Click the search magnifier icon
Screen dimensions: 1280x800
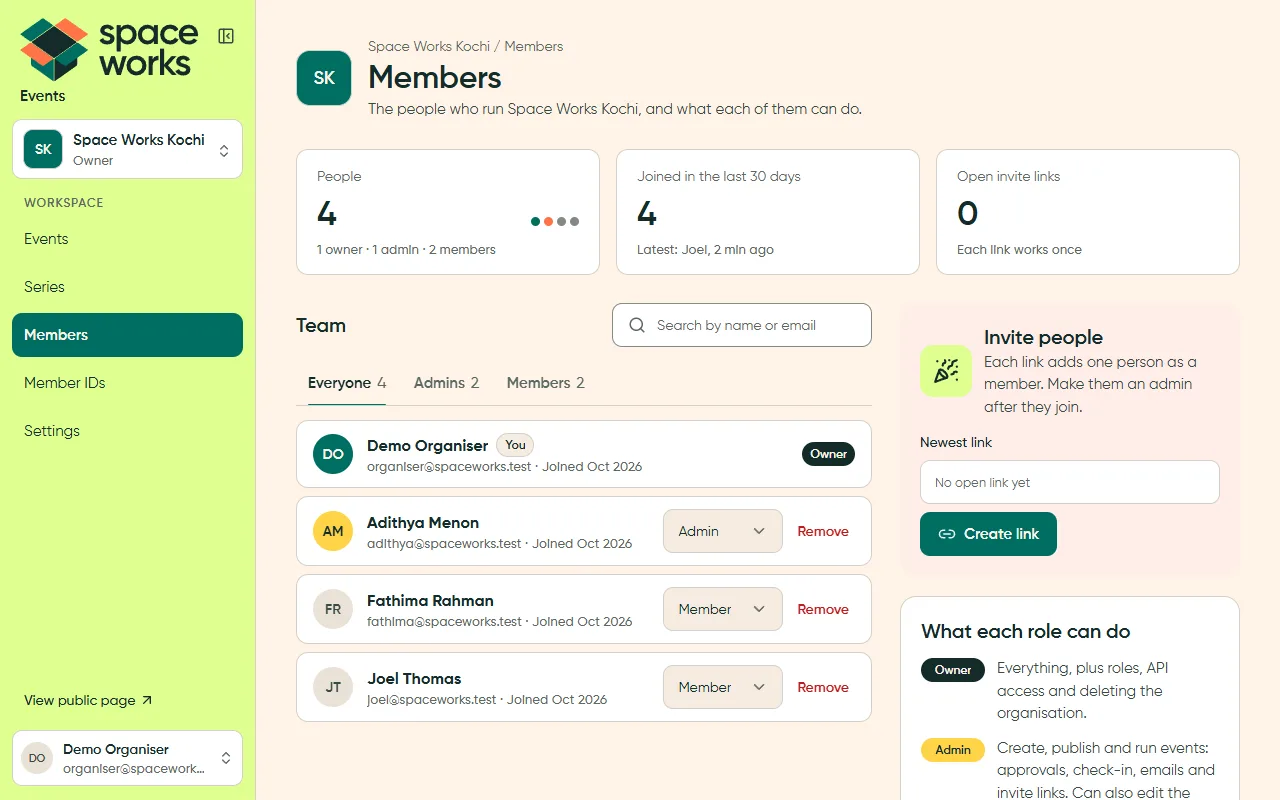click(x=637, y=325)
